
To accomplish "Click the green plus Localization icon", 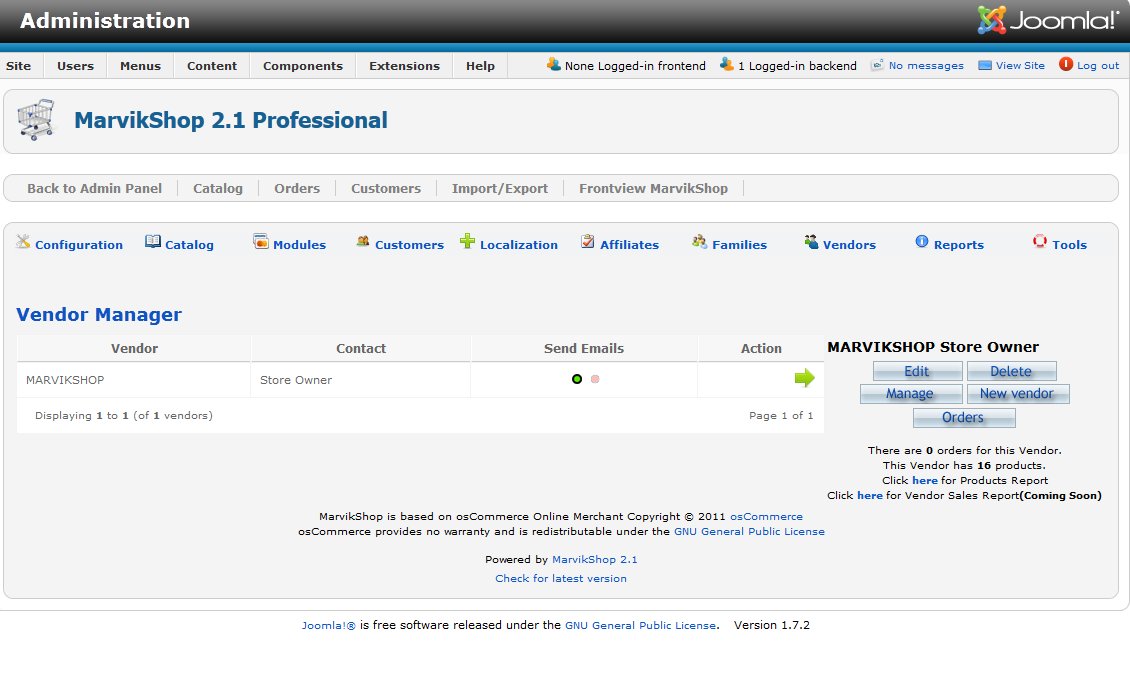I will point(467,241).
